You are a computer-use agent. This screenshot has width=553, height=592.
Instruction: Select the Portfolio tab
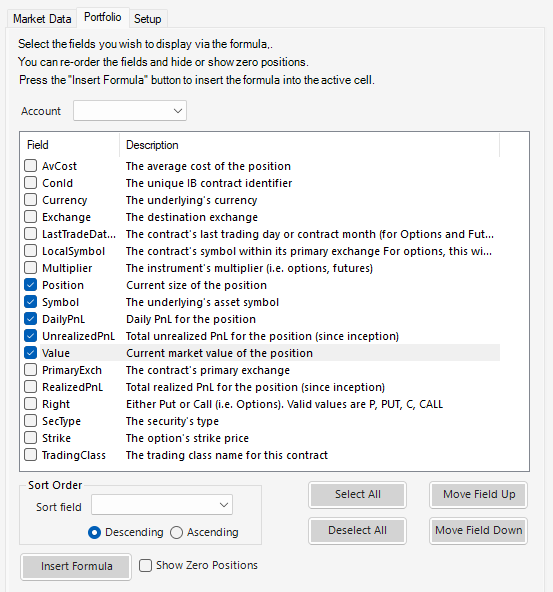103,17
